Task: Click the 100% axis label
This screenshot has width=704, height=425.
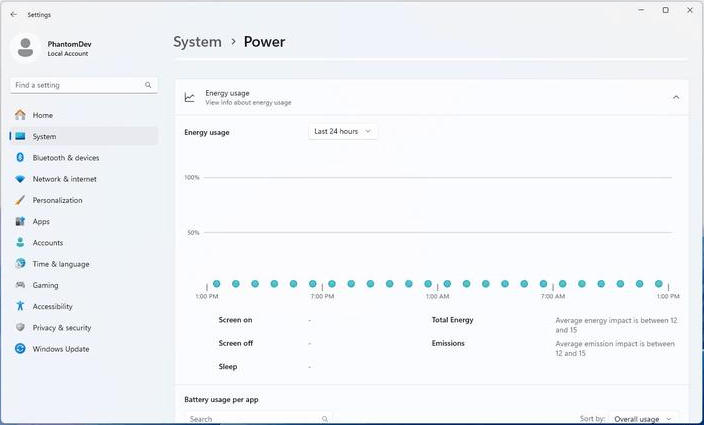Action: tap(192, 177)
